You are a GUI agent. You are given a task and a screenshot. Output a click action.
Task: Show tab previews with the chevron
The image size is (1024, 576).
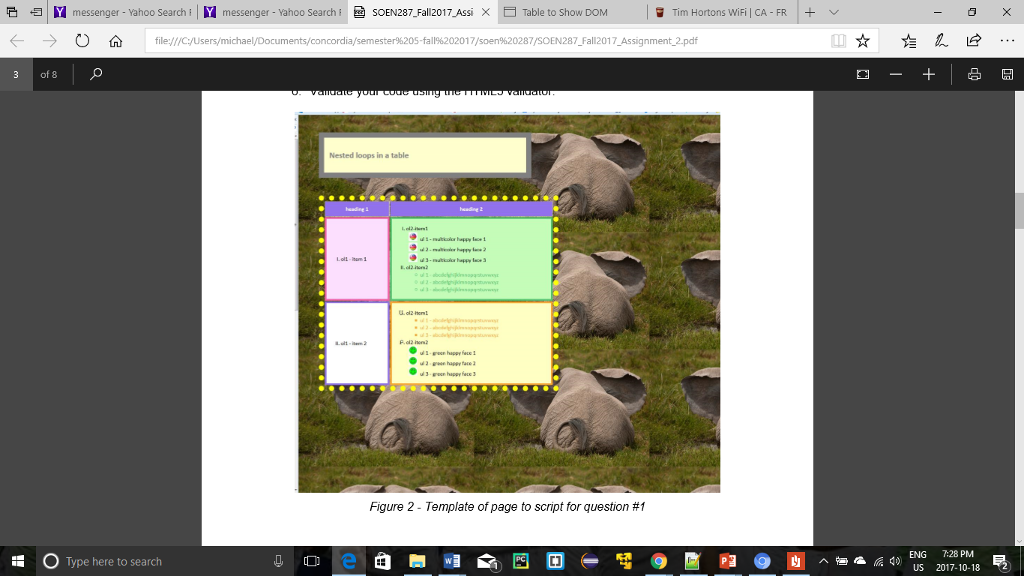[834, 12]
